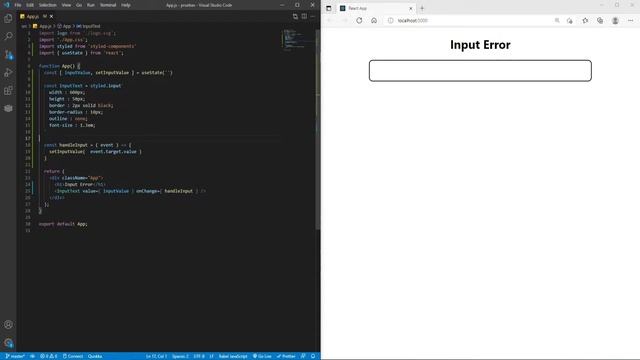Viewport: 640px width, 360px height.
Task: Open the Run menu
Action: (91, 5)
